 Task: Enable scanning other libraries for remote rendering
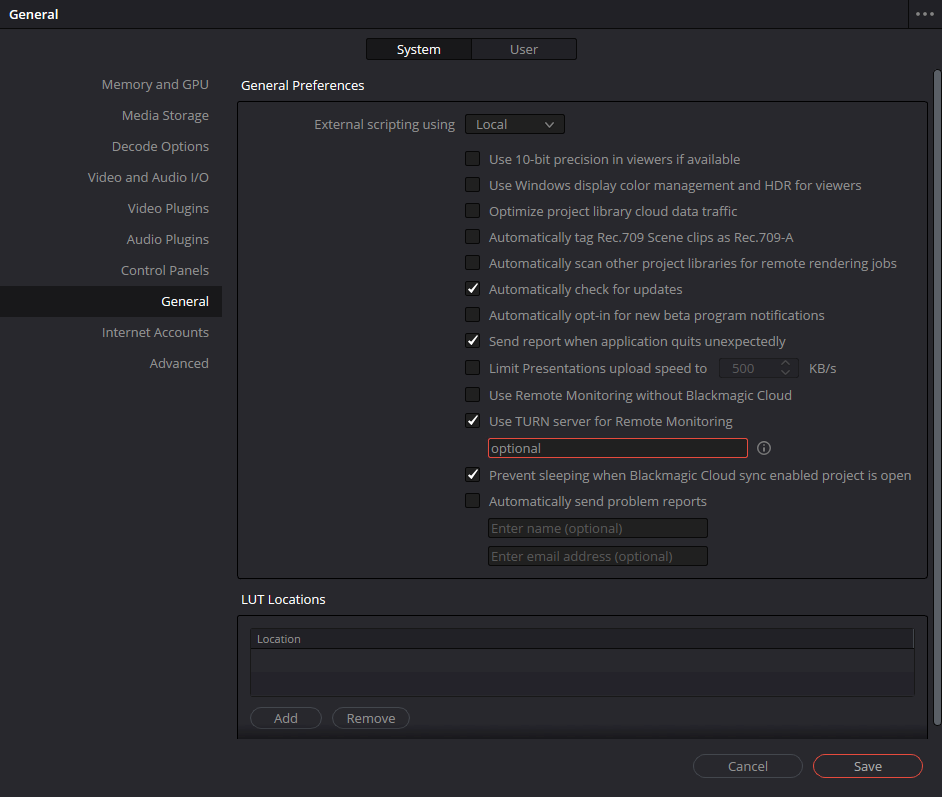pos(473,262)
